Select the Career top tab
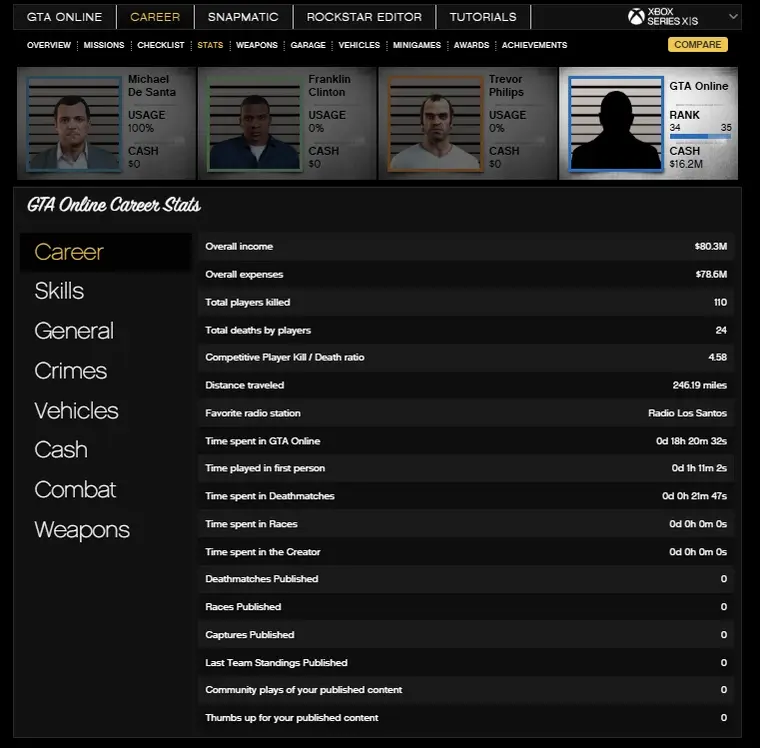Image resolution: width=760 pixels, height=748 pixels. point(155,17)
